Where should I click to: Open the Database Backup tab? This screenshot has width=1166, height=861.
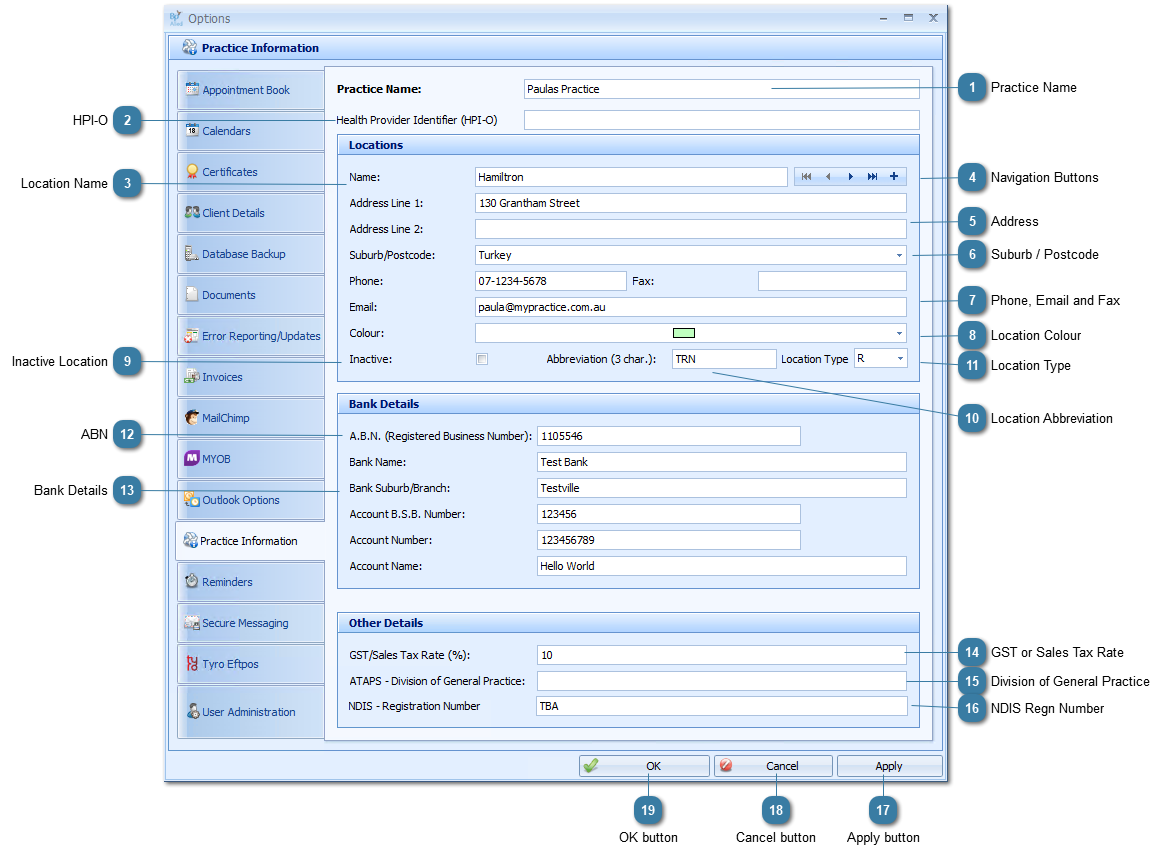(x=251, y=254)
